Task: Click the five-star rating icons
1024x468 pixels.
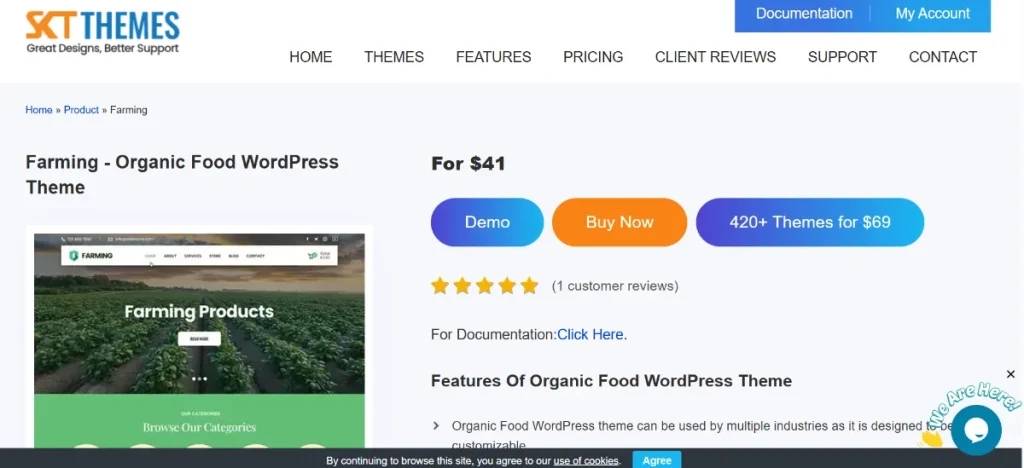Action: pyautogui.click(x=485, y=286)
